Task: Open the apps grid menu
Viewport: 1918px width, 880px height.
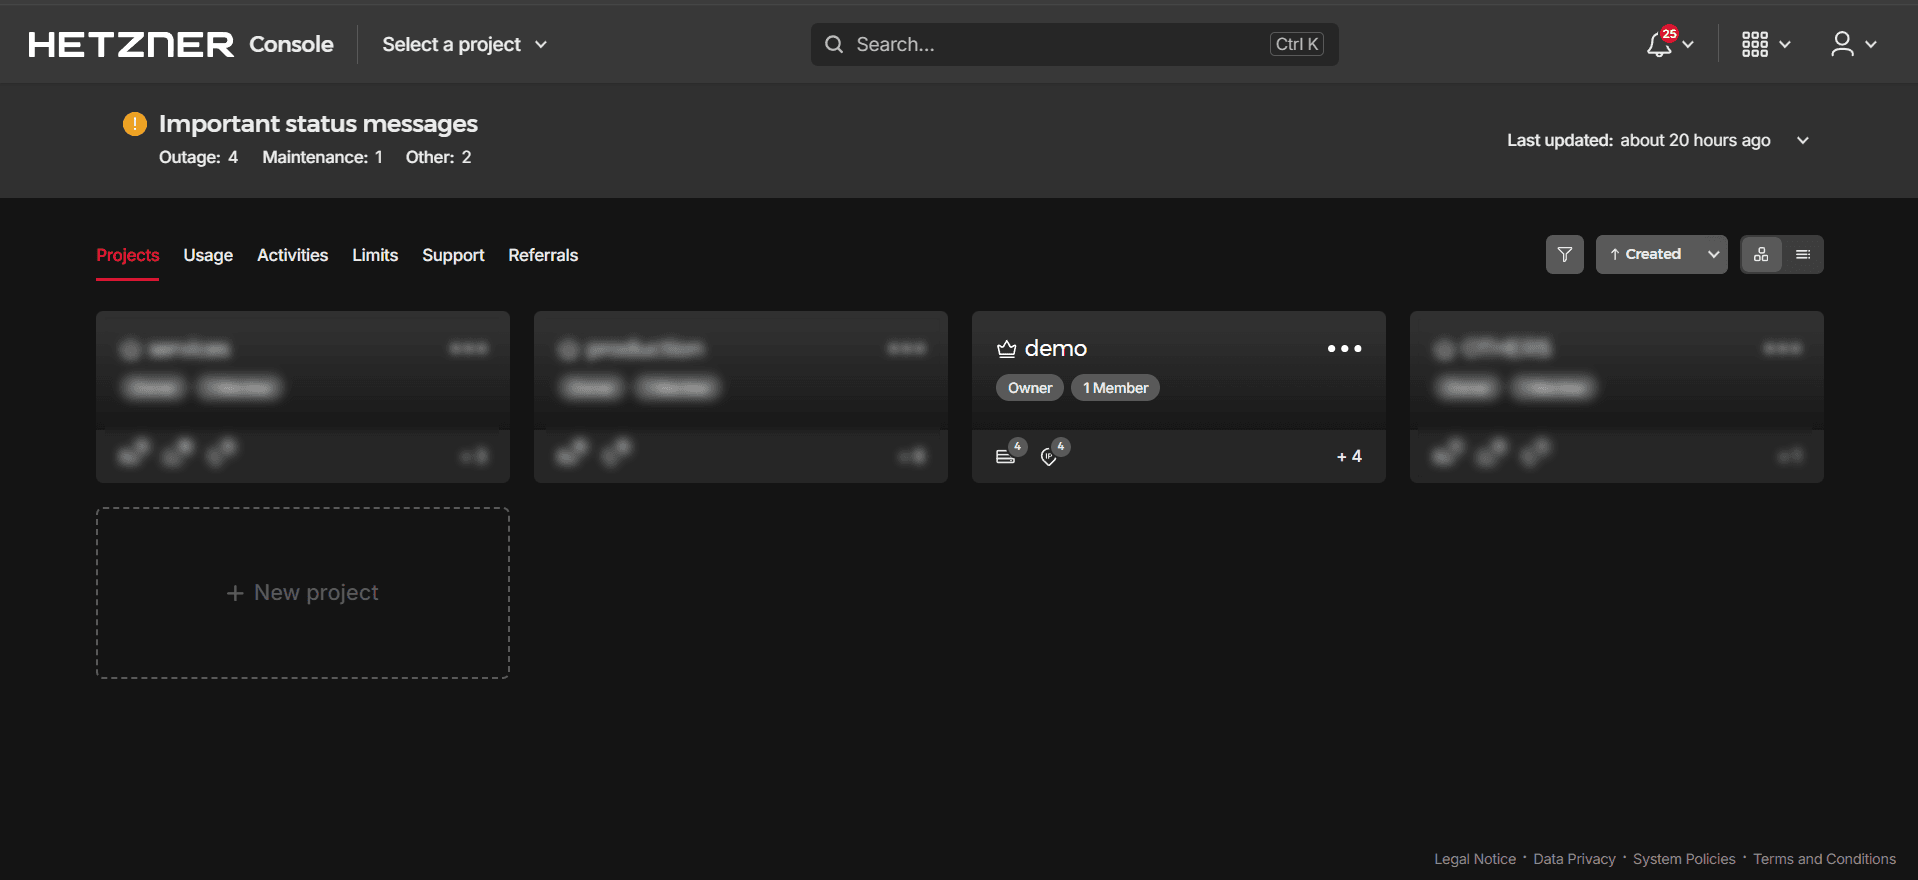Action: (1755, 44)
